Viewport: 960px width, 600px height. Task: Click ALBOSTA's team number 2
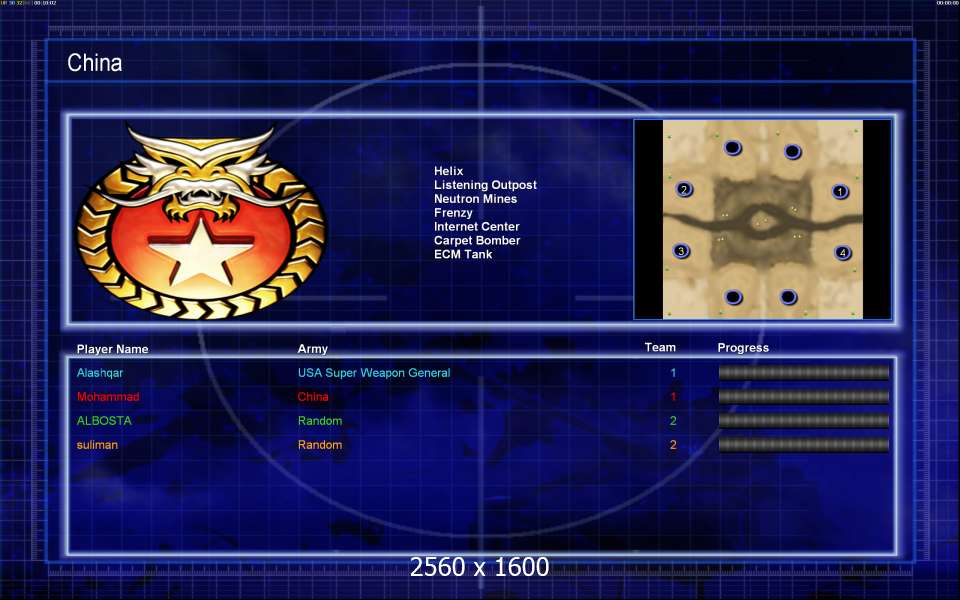tap(673, 421)
